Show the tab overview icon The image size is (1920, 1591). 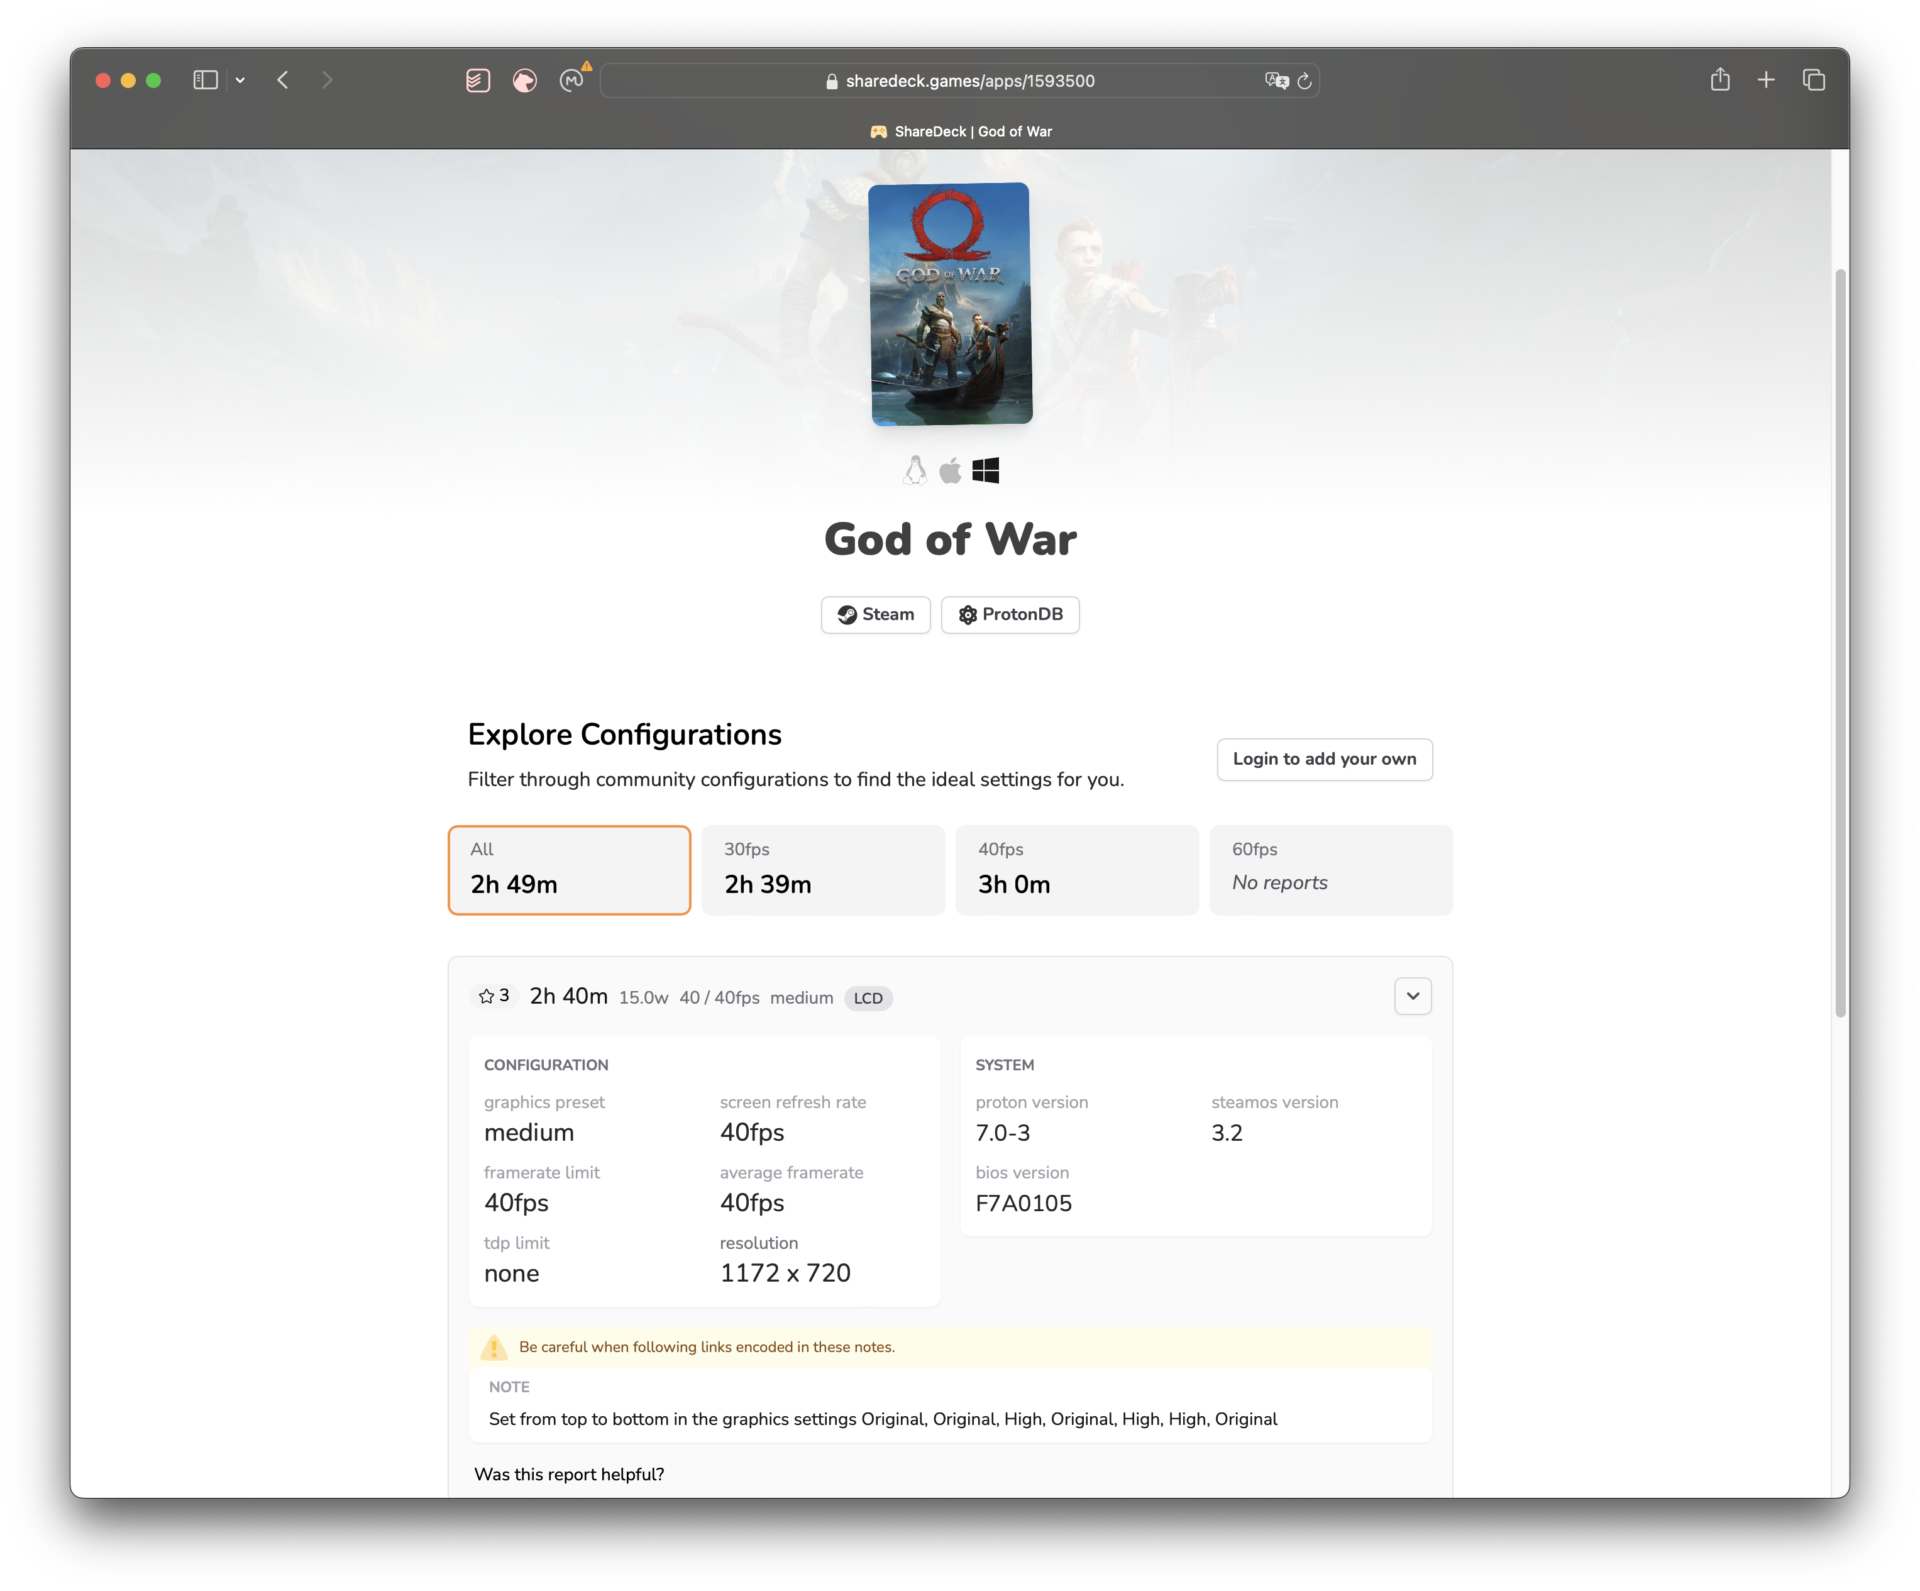[1813, 80]
